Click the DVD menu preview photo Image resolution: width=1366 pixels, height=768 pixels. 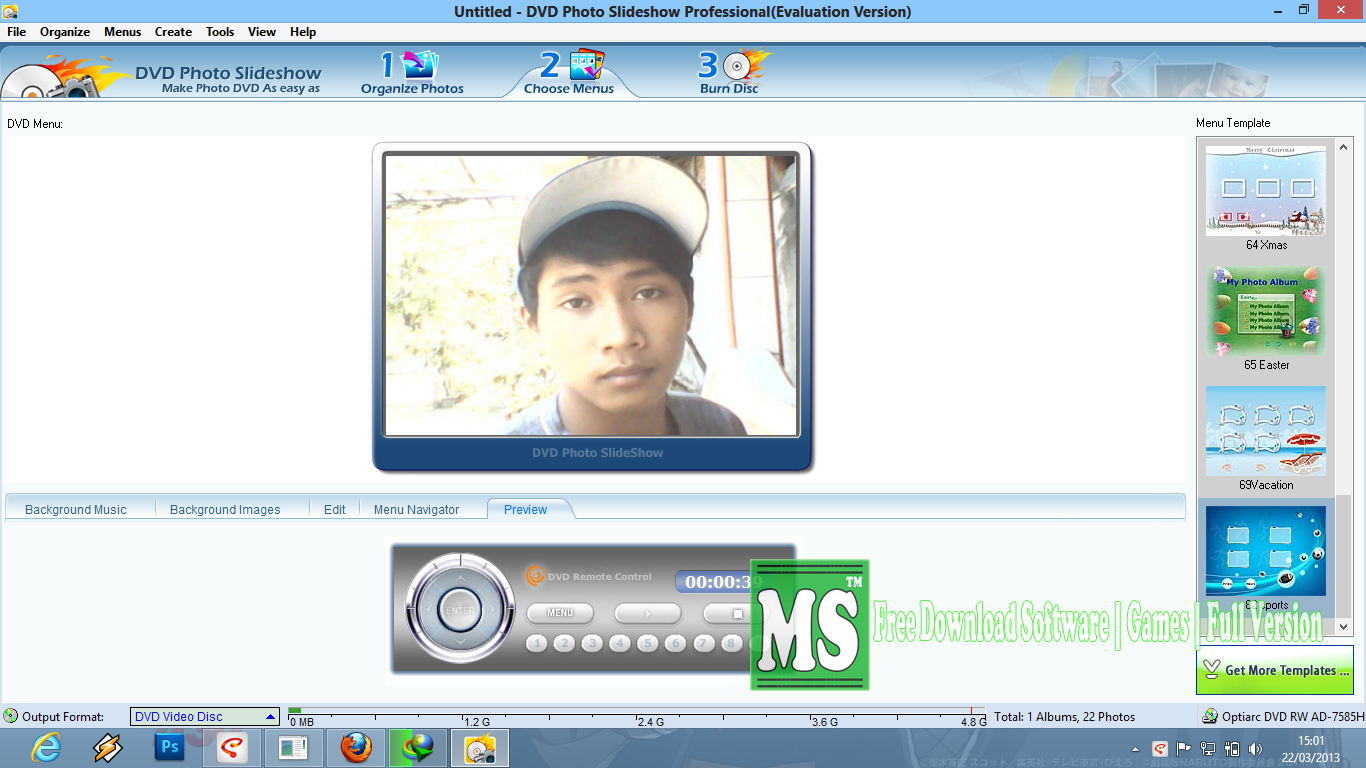click(592, 294)
